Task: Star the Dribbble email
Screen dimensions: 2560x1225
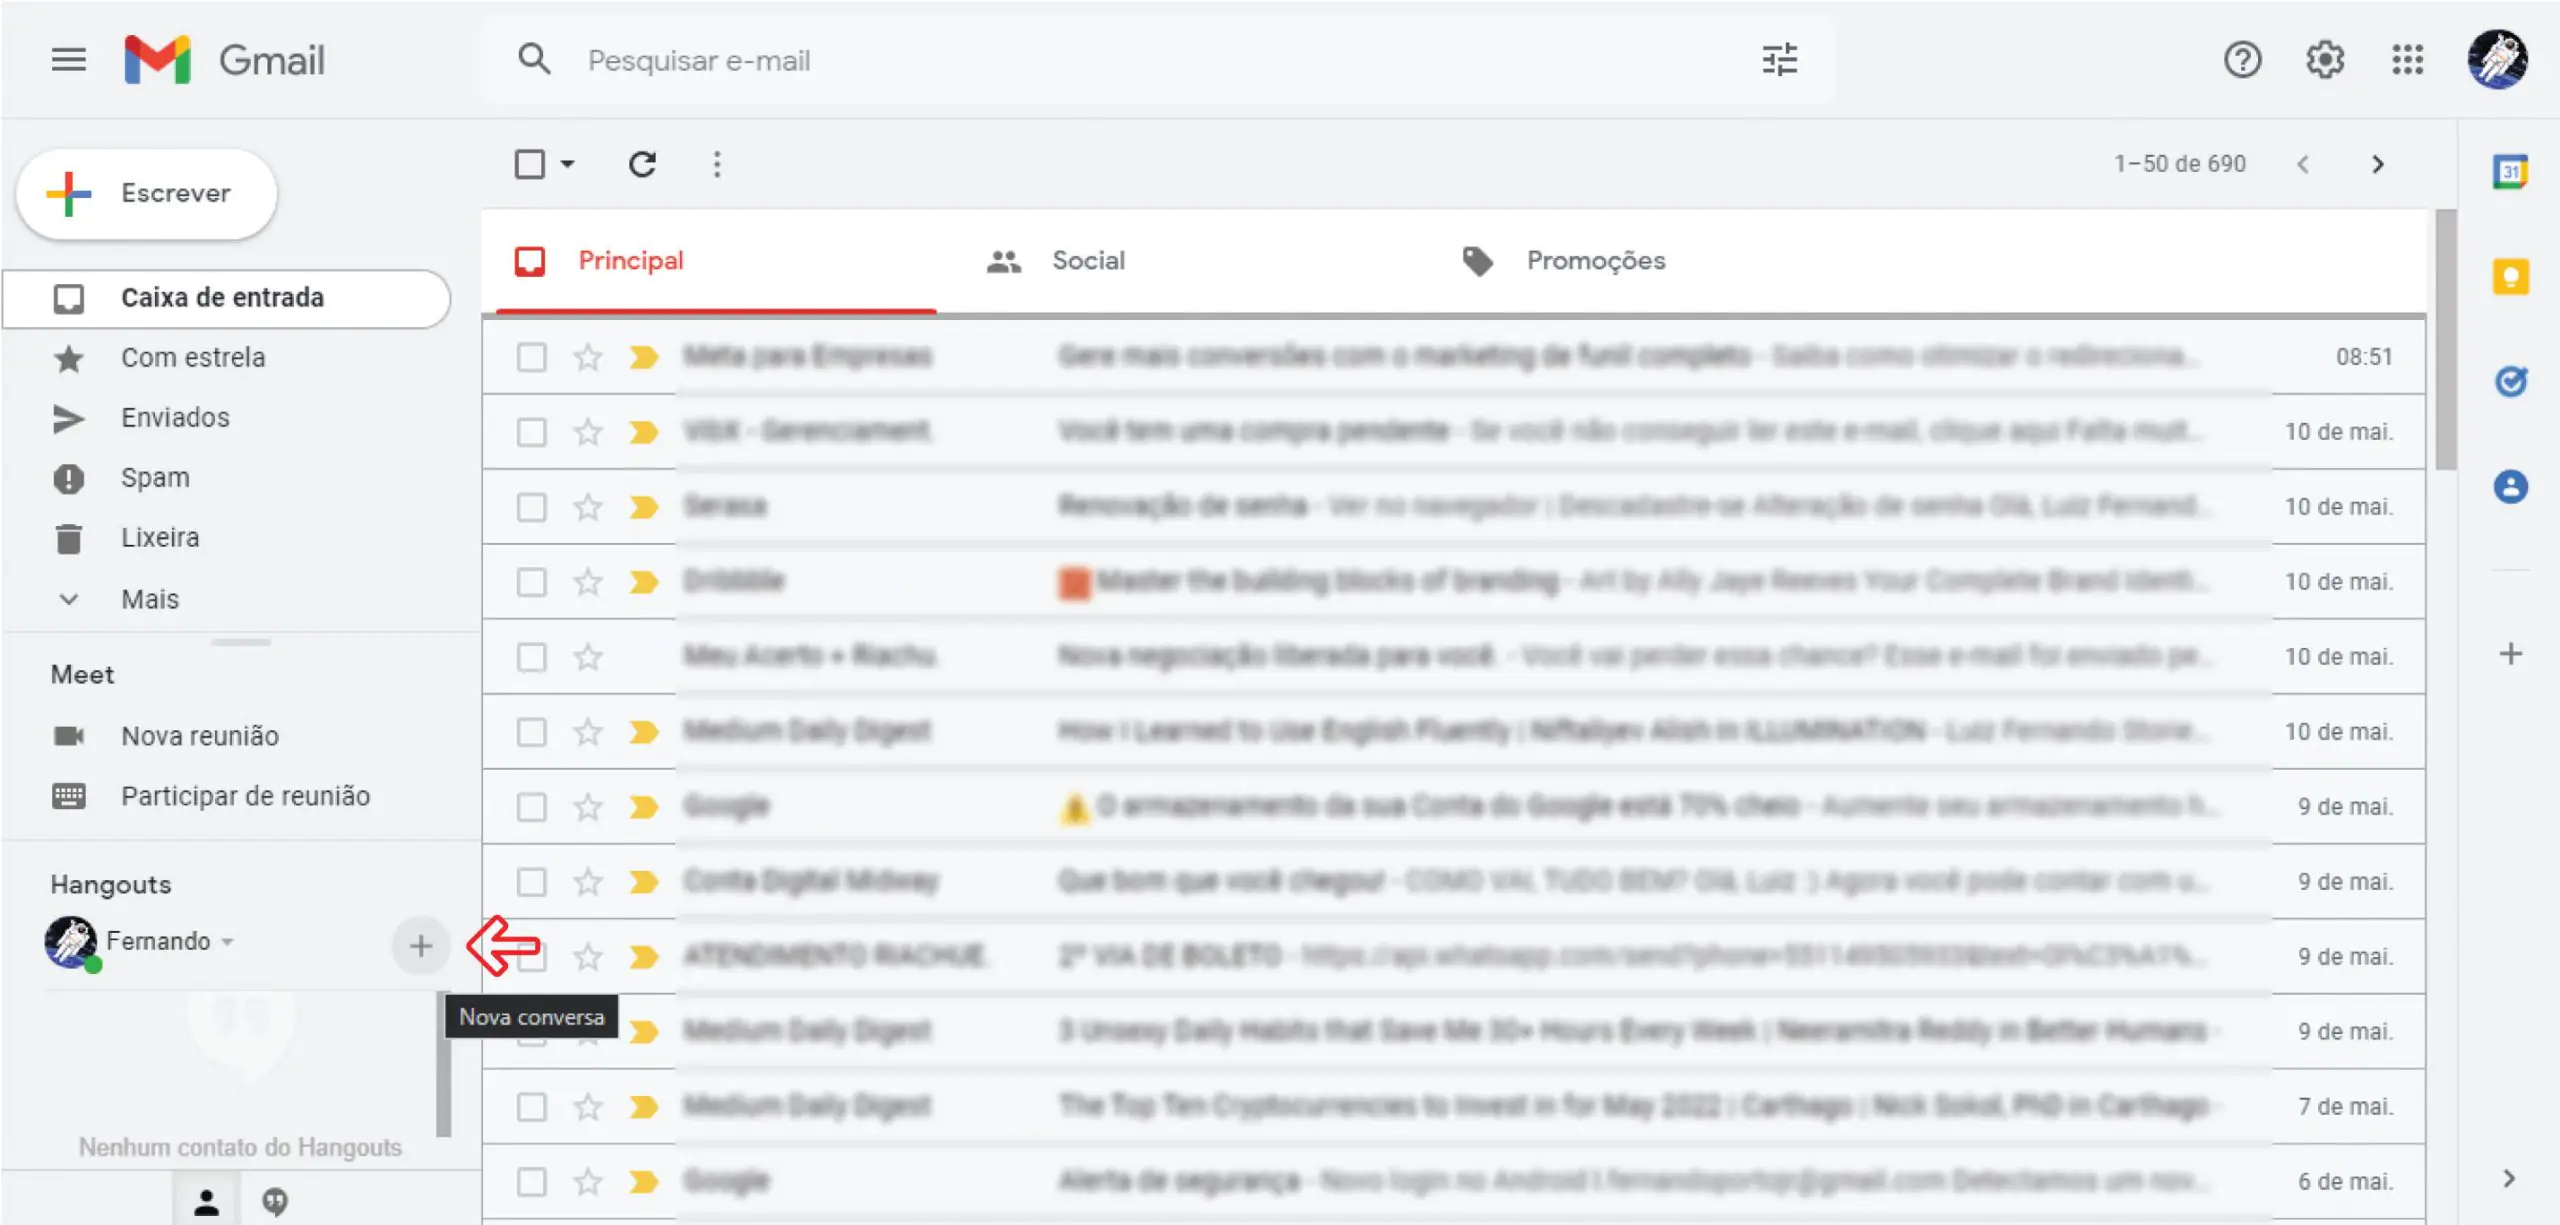Action: pyautogui.click(x=588, y=582)
